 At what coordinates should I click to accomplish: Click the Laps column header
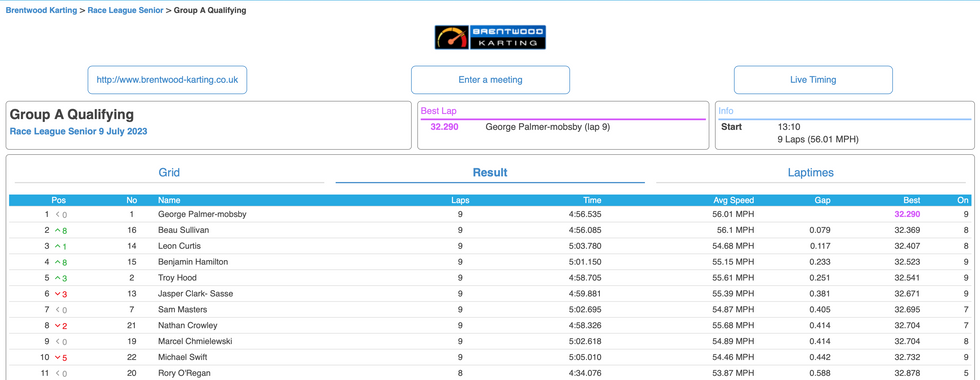[460, 201]
